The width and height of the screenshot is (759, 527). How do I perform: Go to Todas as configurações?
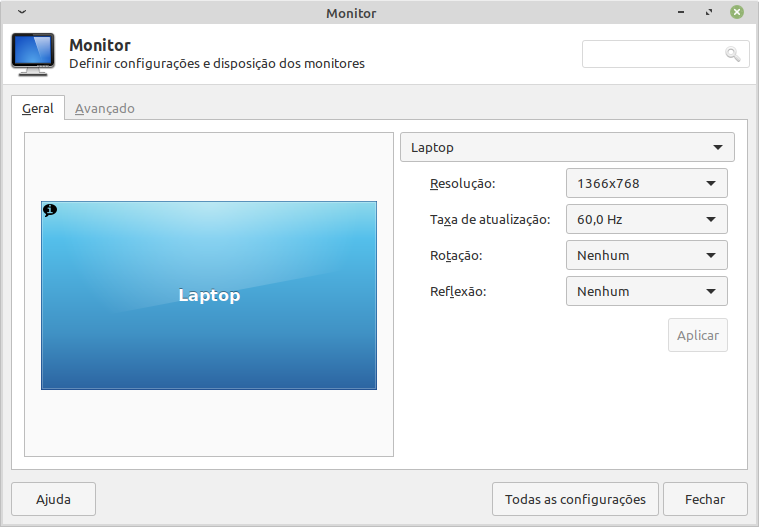[x=575, y=499]
